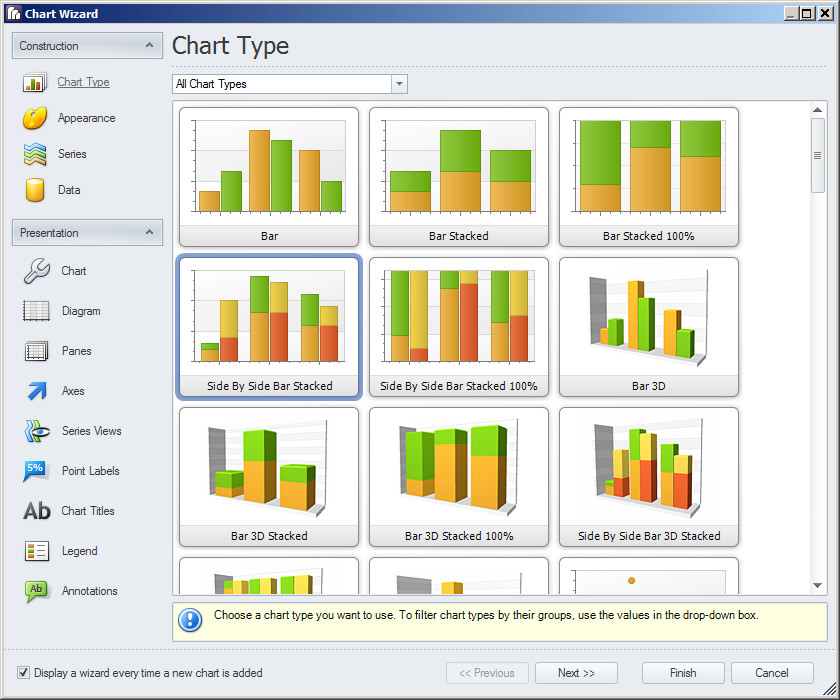Click the Appearance palette icon
This screenshot has height=700, width=840.
click(35, 118)
